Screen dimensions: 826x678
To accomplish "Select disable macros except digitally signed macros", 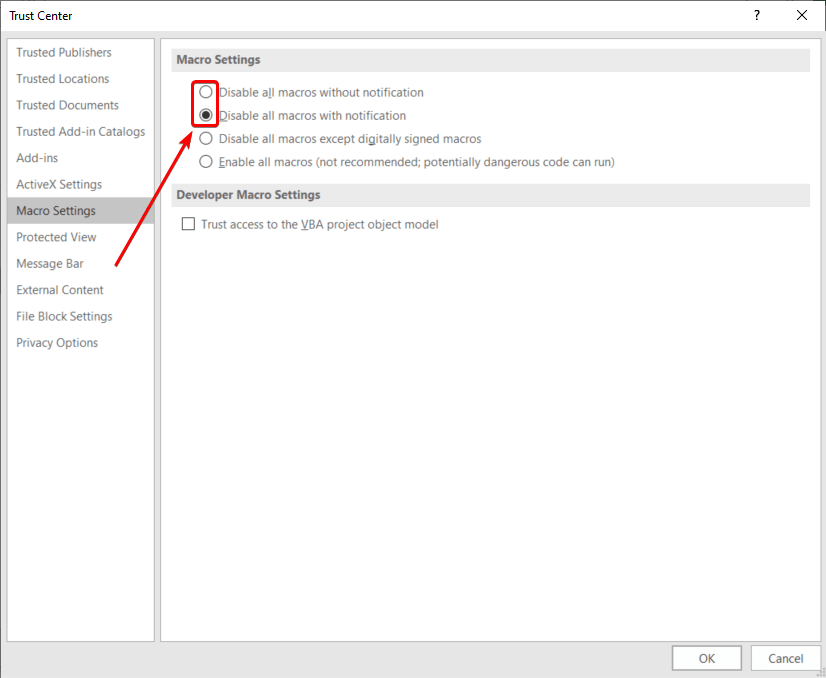I will (205, 138).
